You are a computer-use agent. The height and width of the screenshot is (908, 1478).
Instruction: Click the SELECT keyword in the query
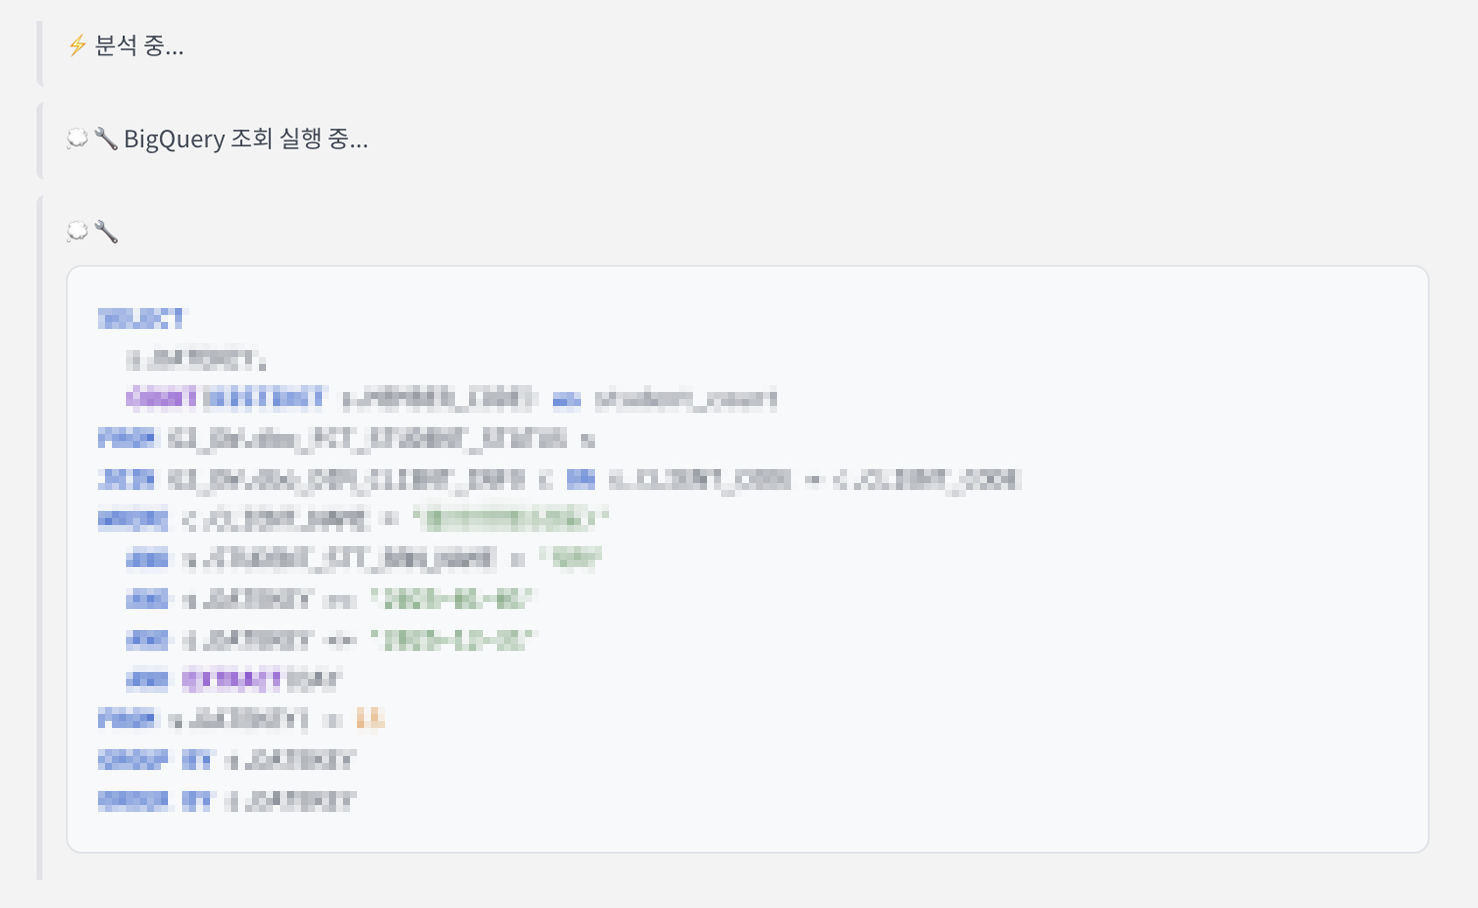(141, 319)
